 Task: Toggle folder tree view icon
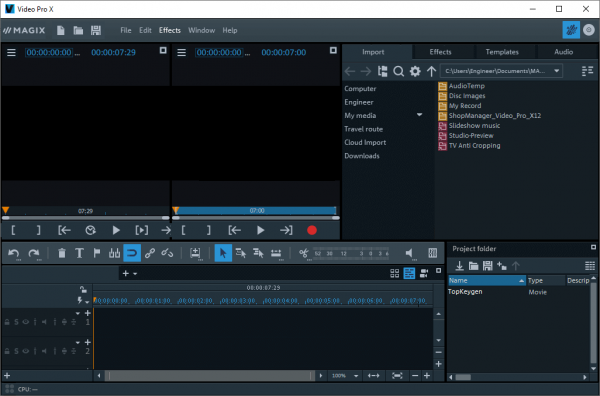pyautogui.click(x=382, y=71)
